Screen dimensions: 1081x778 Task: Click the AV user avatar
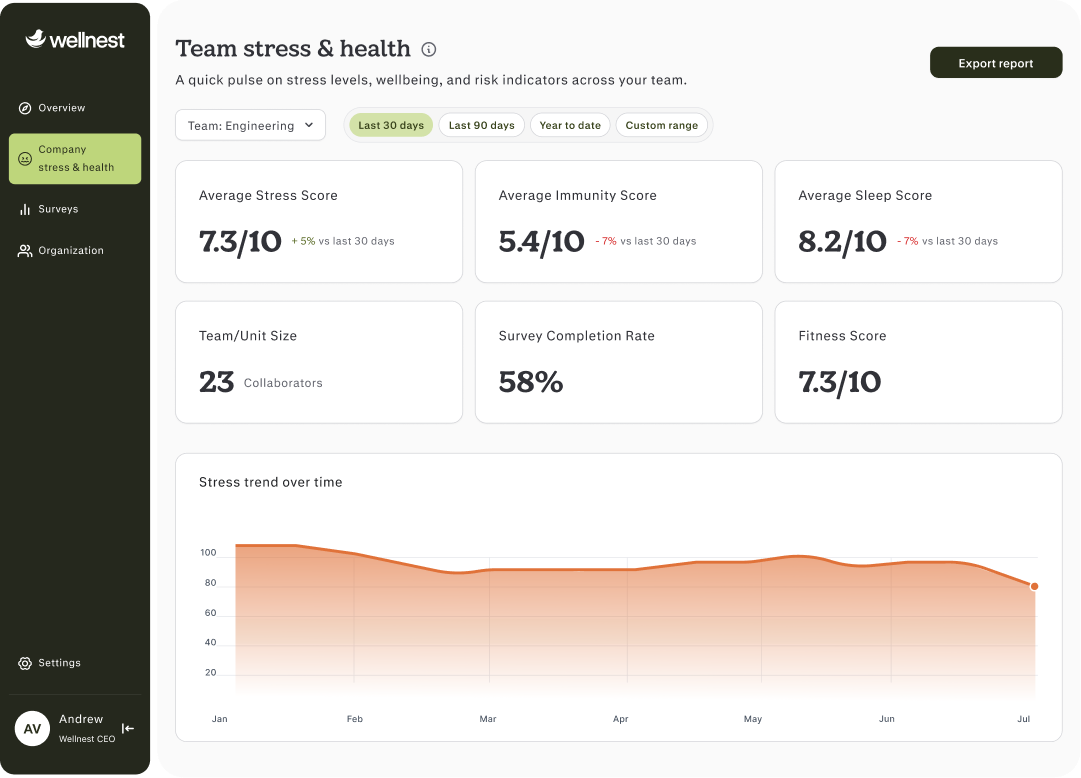(x=32, y=728)
